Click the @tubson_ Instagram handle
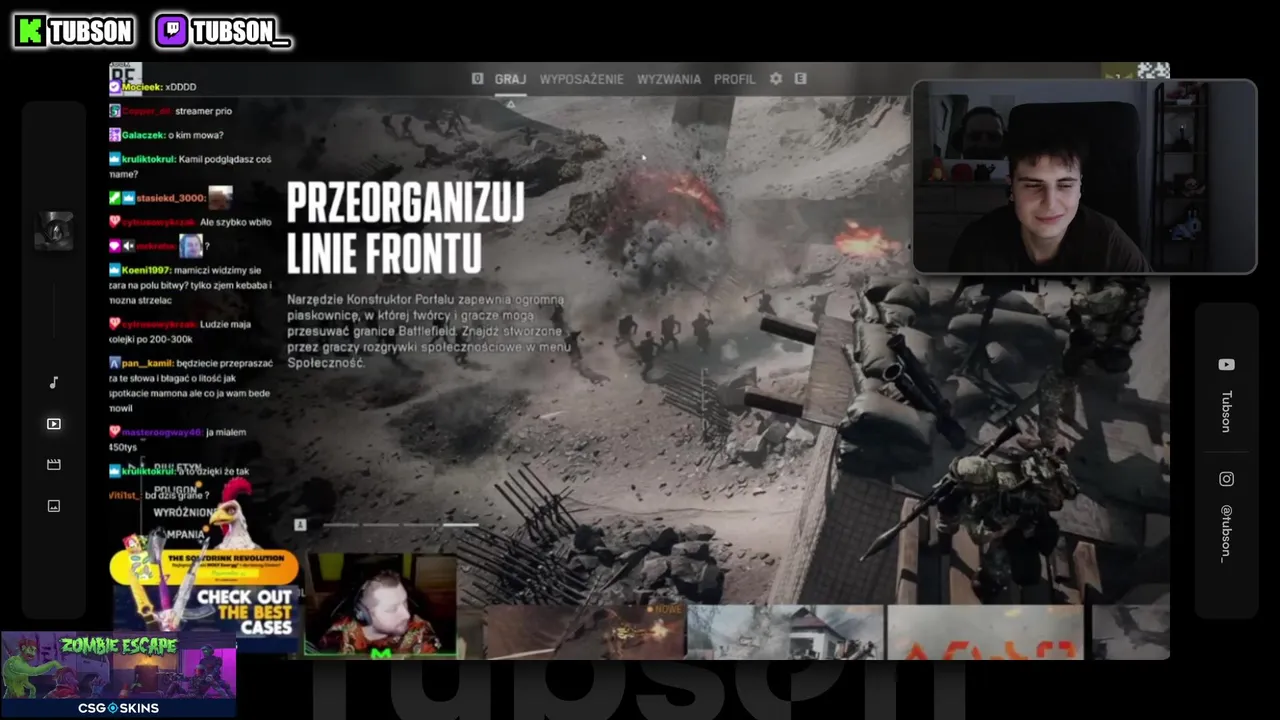 pos(1226,534)
